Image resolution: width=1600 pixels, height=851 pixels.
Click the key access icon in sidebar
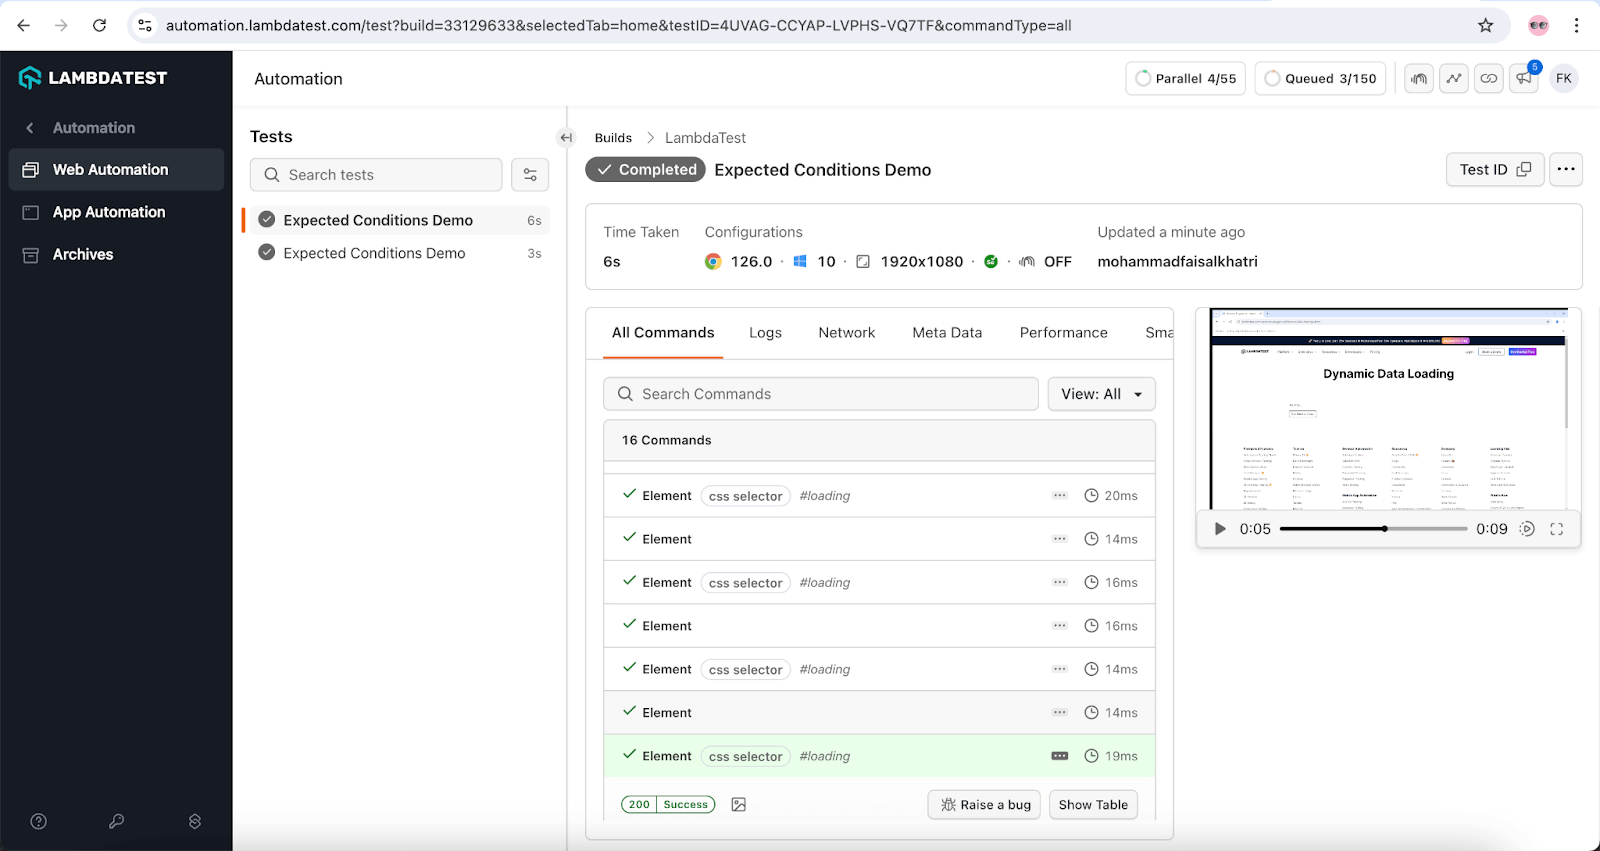point(117,821)
